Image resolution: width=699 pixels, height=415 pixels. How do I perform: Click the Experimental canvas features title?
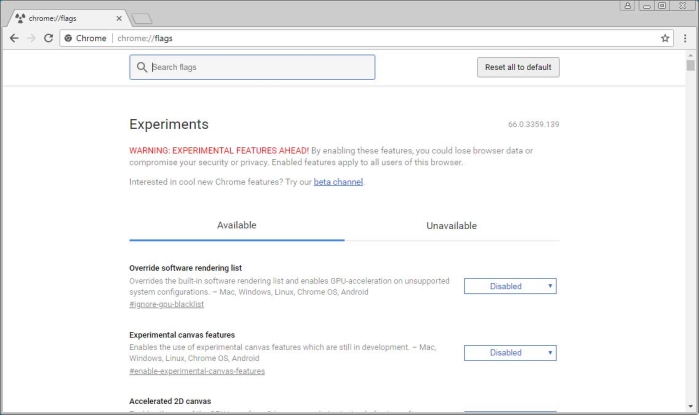[182, 335]
